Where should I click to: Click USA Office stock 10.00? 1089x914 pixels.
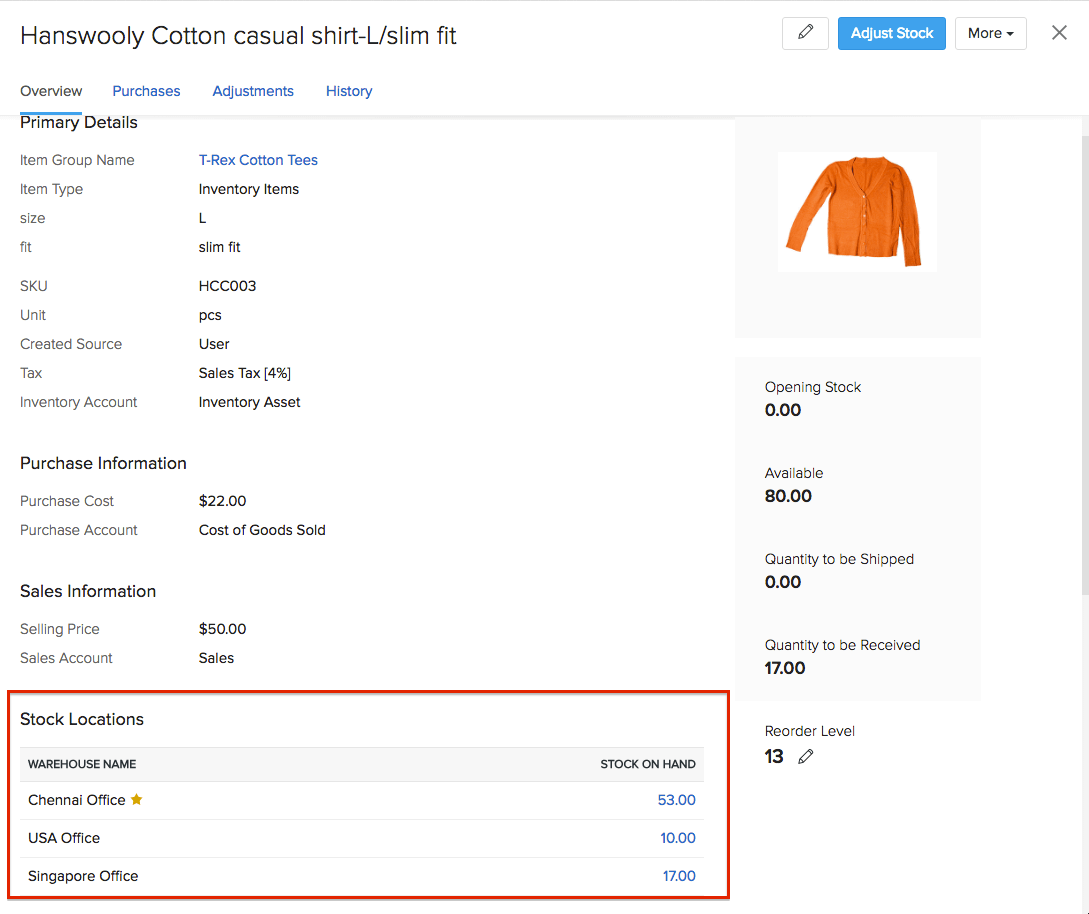coord(677,838)
